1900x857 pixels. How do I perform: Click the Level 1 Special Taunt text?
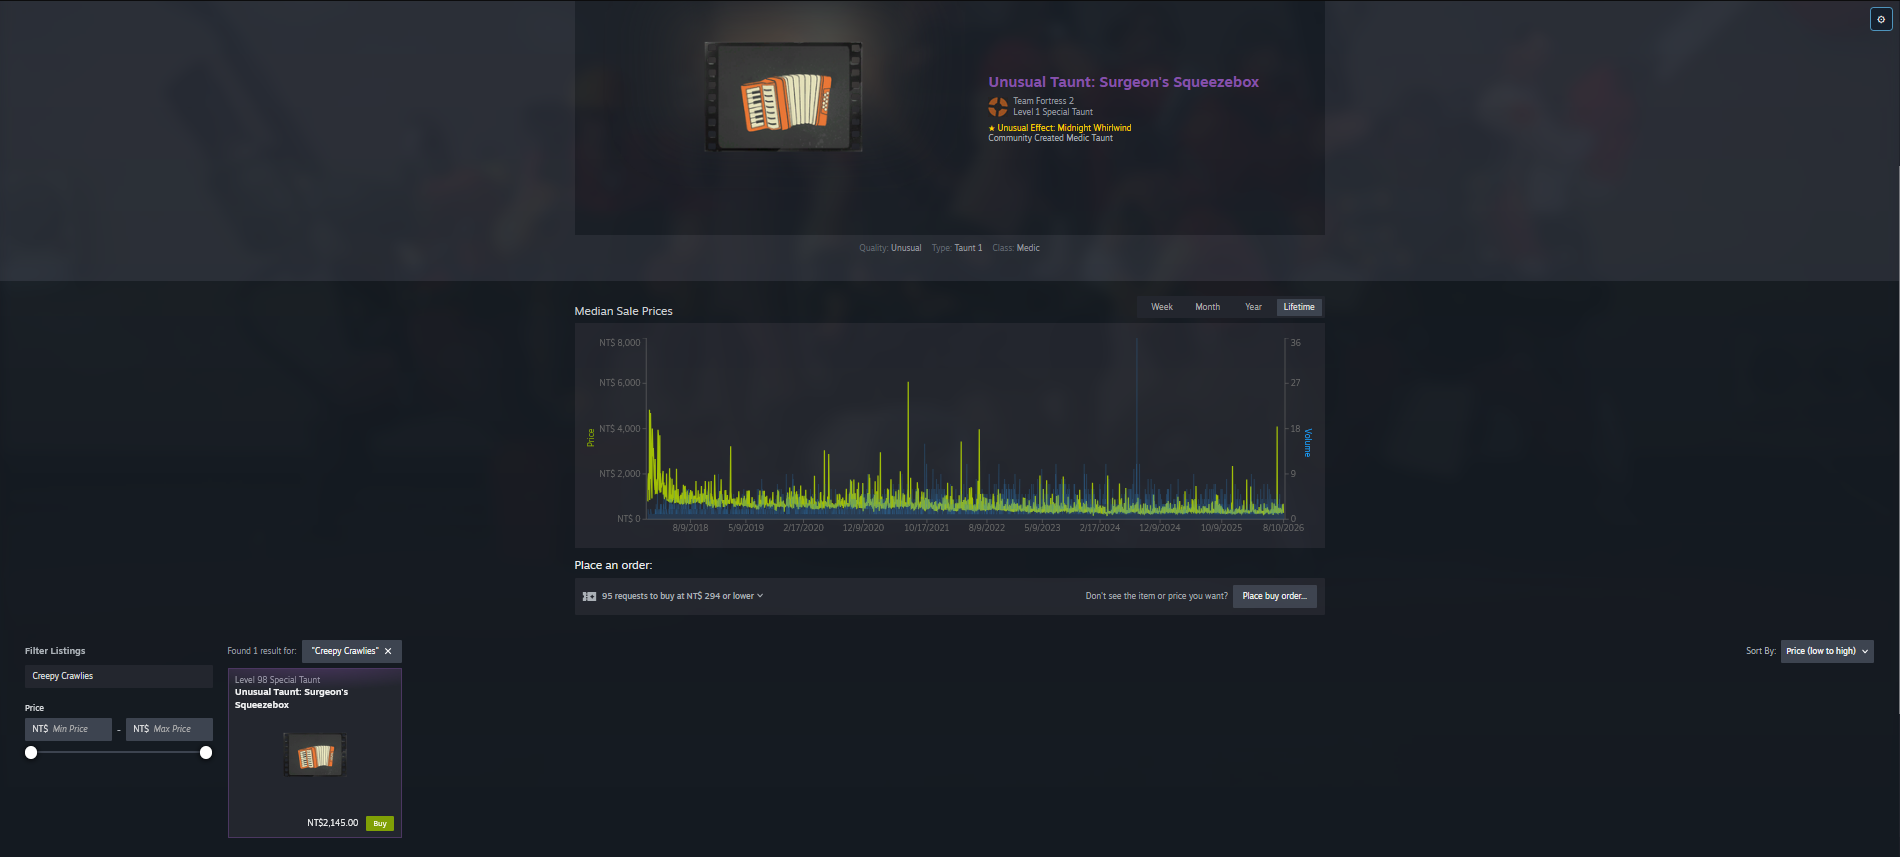(x=1052, y=112)
